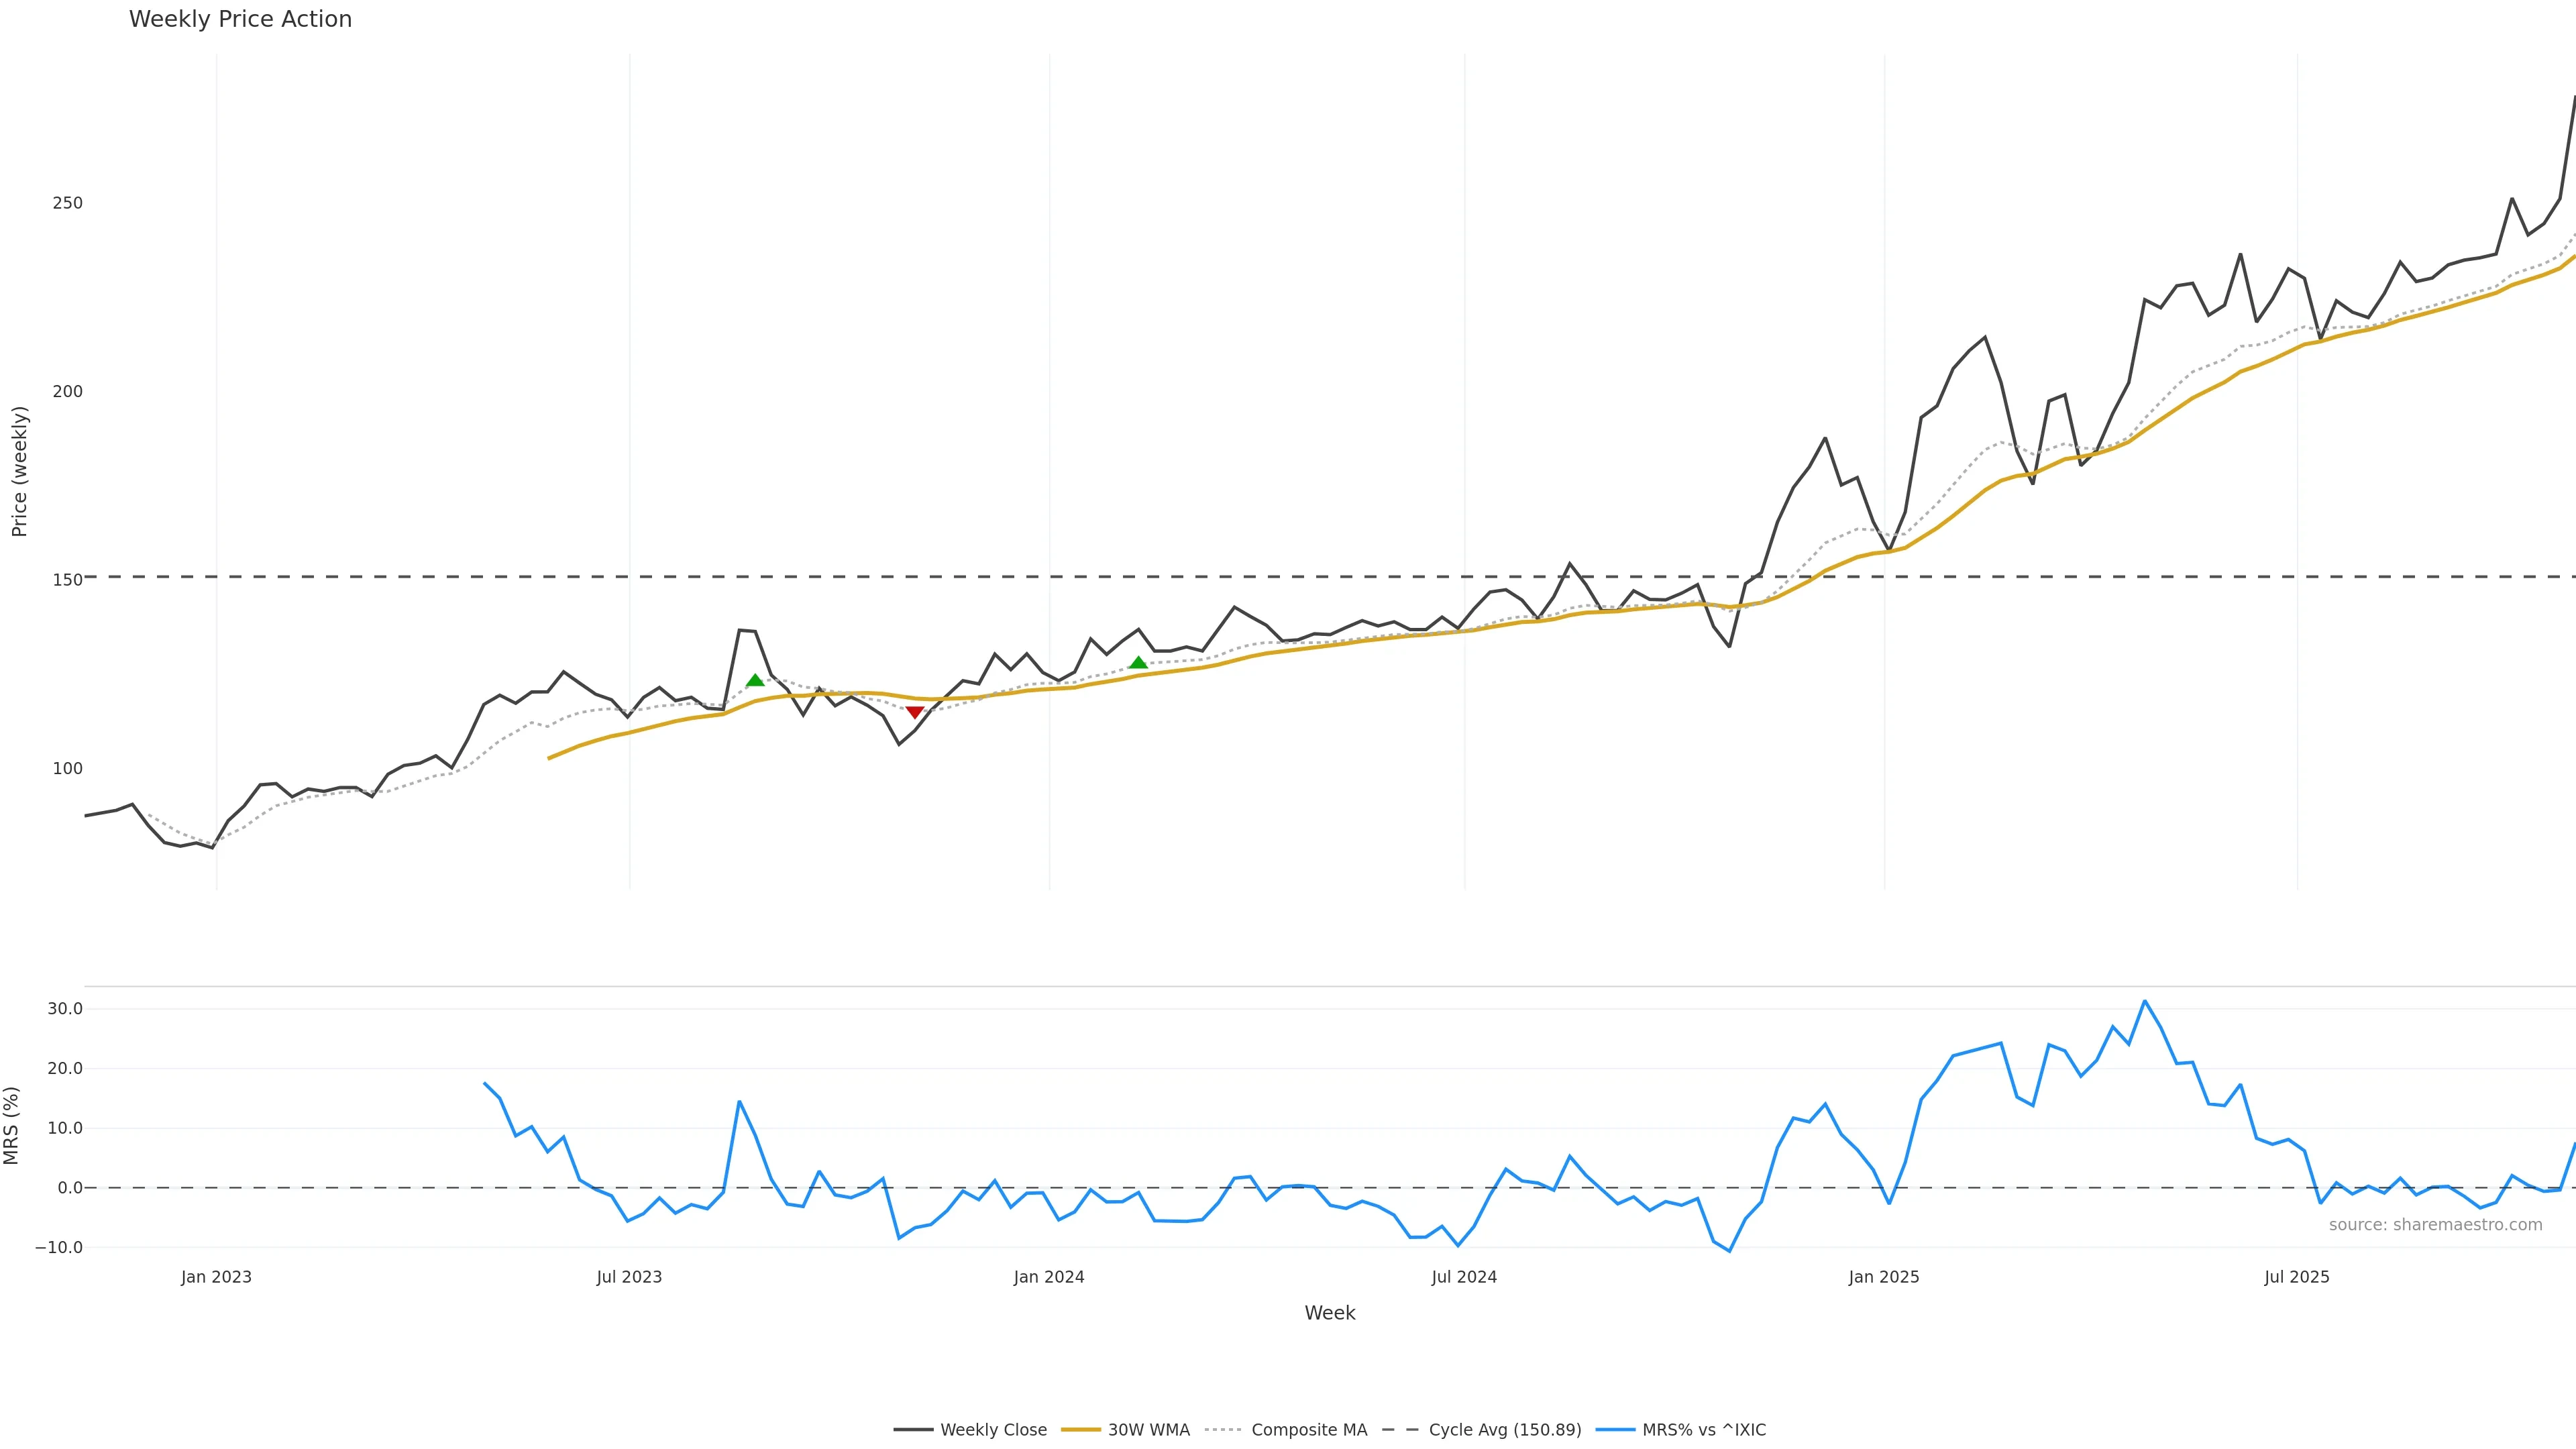This screenshot has height=1449, width=2576.
Task: Open the sharemaestro.com source link
Action: 2435,1225
